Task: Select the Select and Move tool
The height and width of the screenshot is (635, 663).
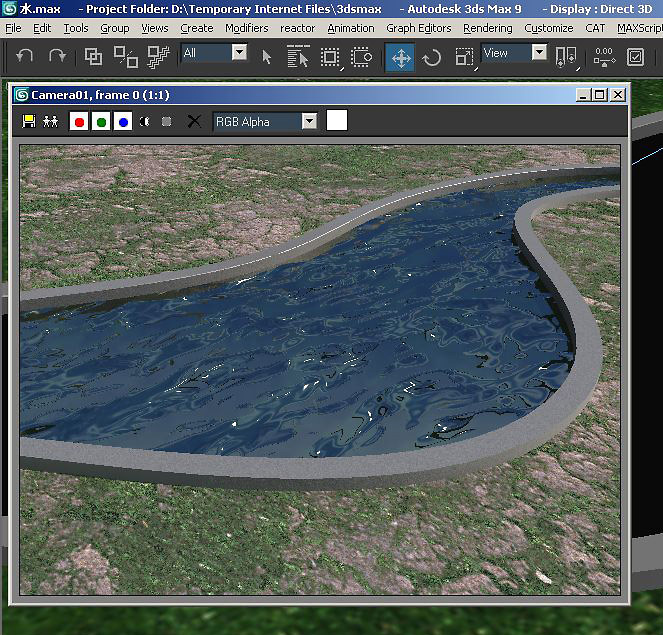Action: 400,57
